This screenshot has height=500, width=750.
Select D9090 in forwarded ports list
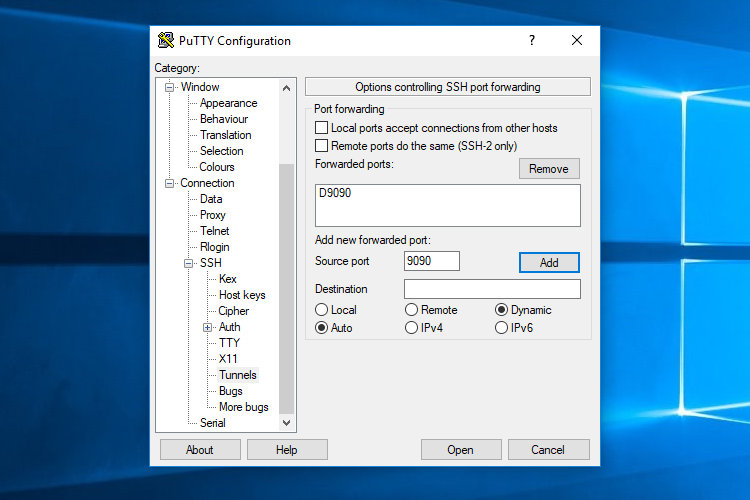click(x=335, y=193)
